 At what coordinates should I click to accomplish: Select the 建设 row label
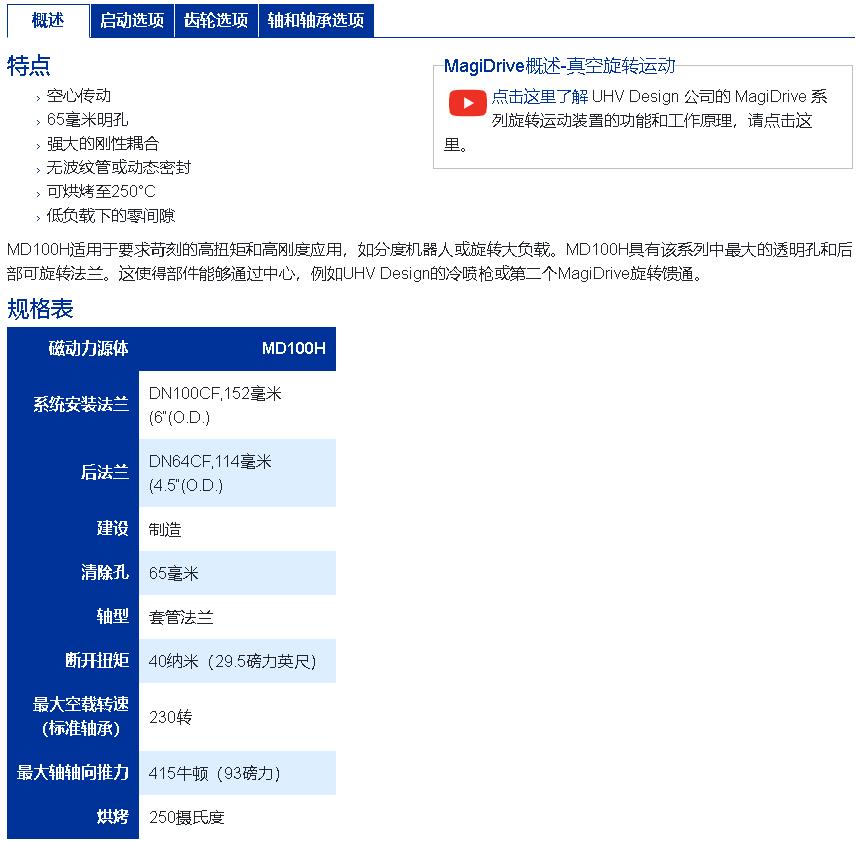[73, 529]
